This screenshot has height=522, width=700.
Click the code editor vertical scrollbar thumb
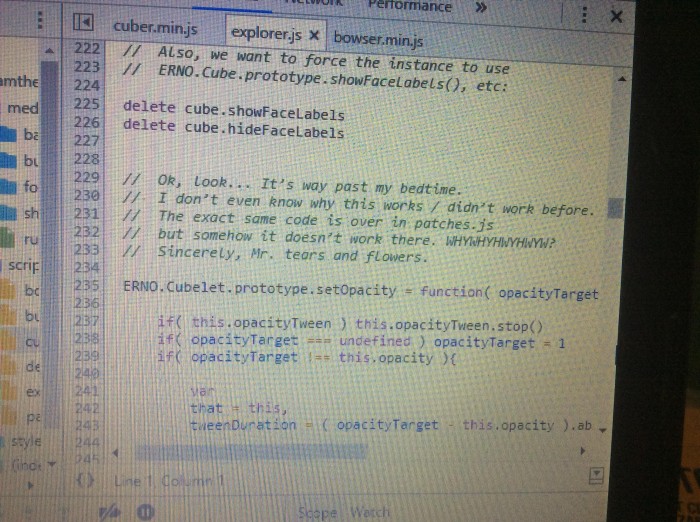[x=615, y=208]
